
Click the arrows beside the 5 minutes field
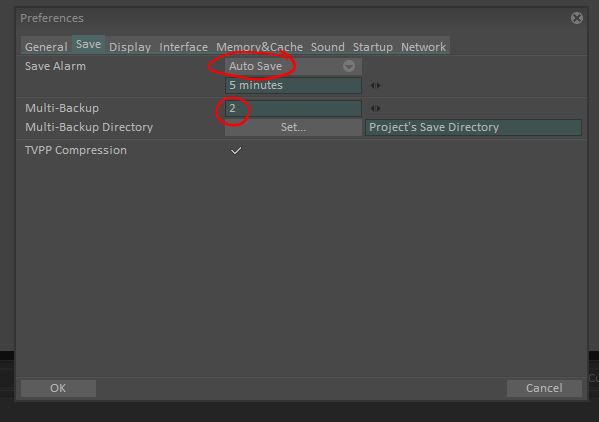coord(375,86)
